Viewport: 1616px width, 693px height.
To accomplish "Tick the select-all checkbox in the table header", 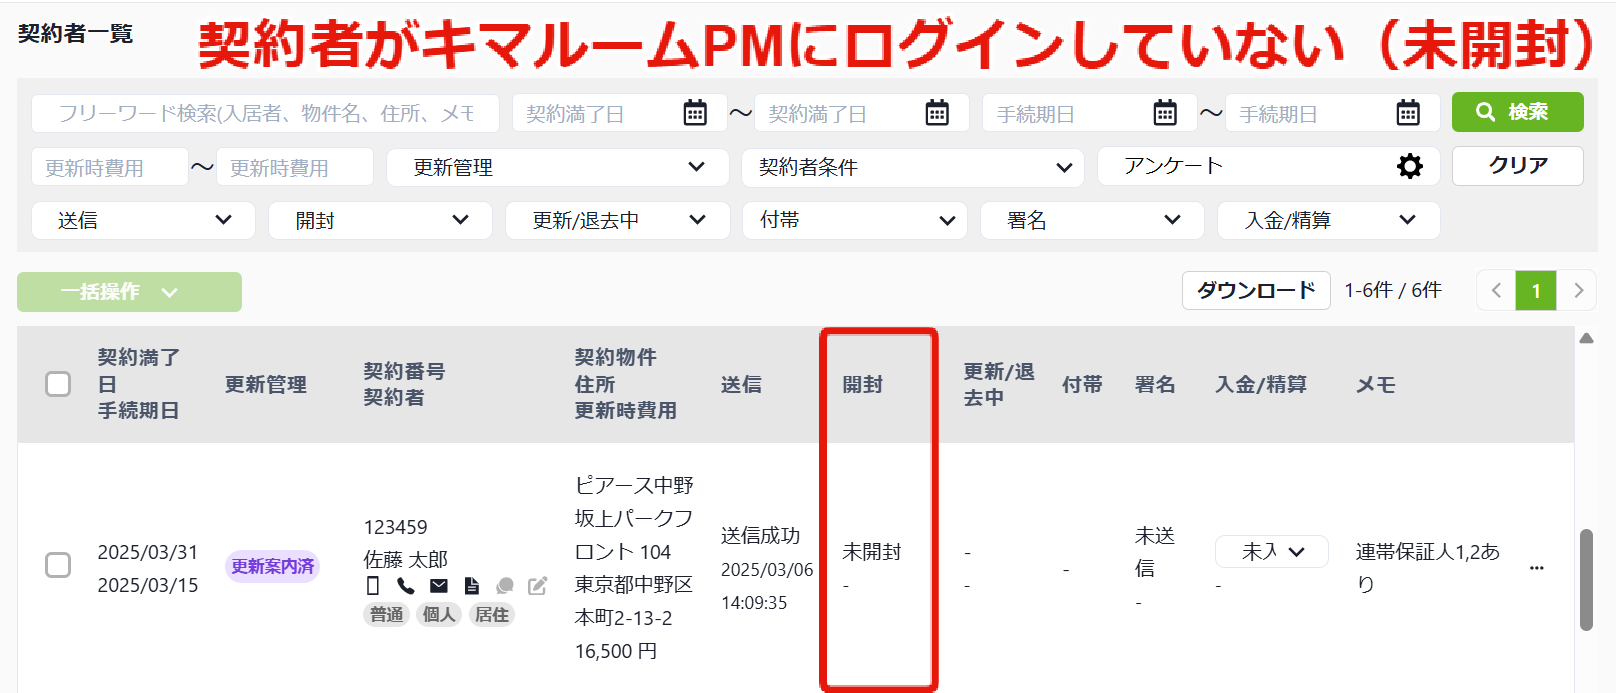I will pyautogui.click(x=58, y=384).
